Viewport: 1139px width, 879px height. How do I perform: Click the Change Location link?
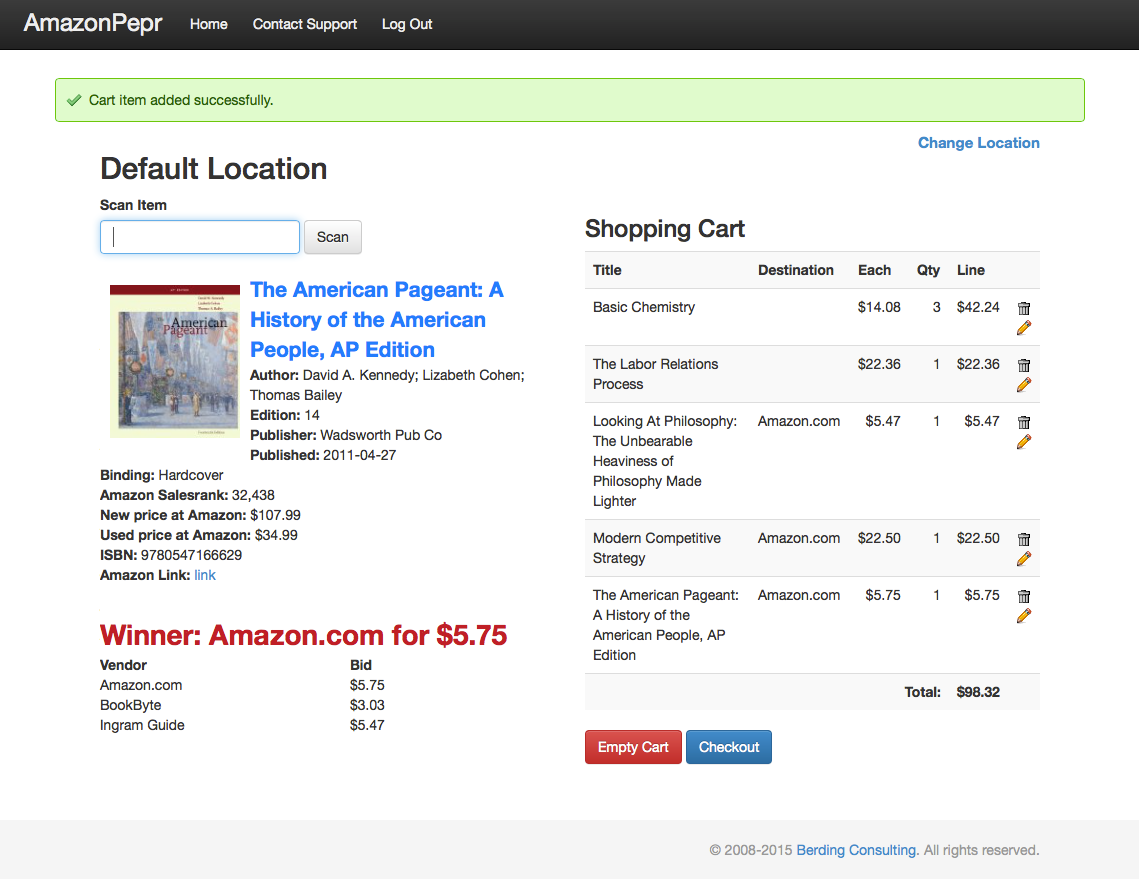(x=978, y=143)
